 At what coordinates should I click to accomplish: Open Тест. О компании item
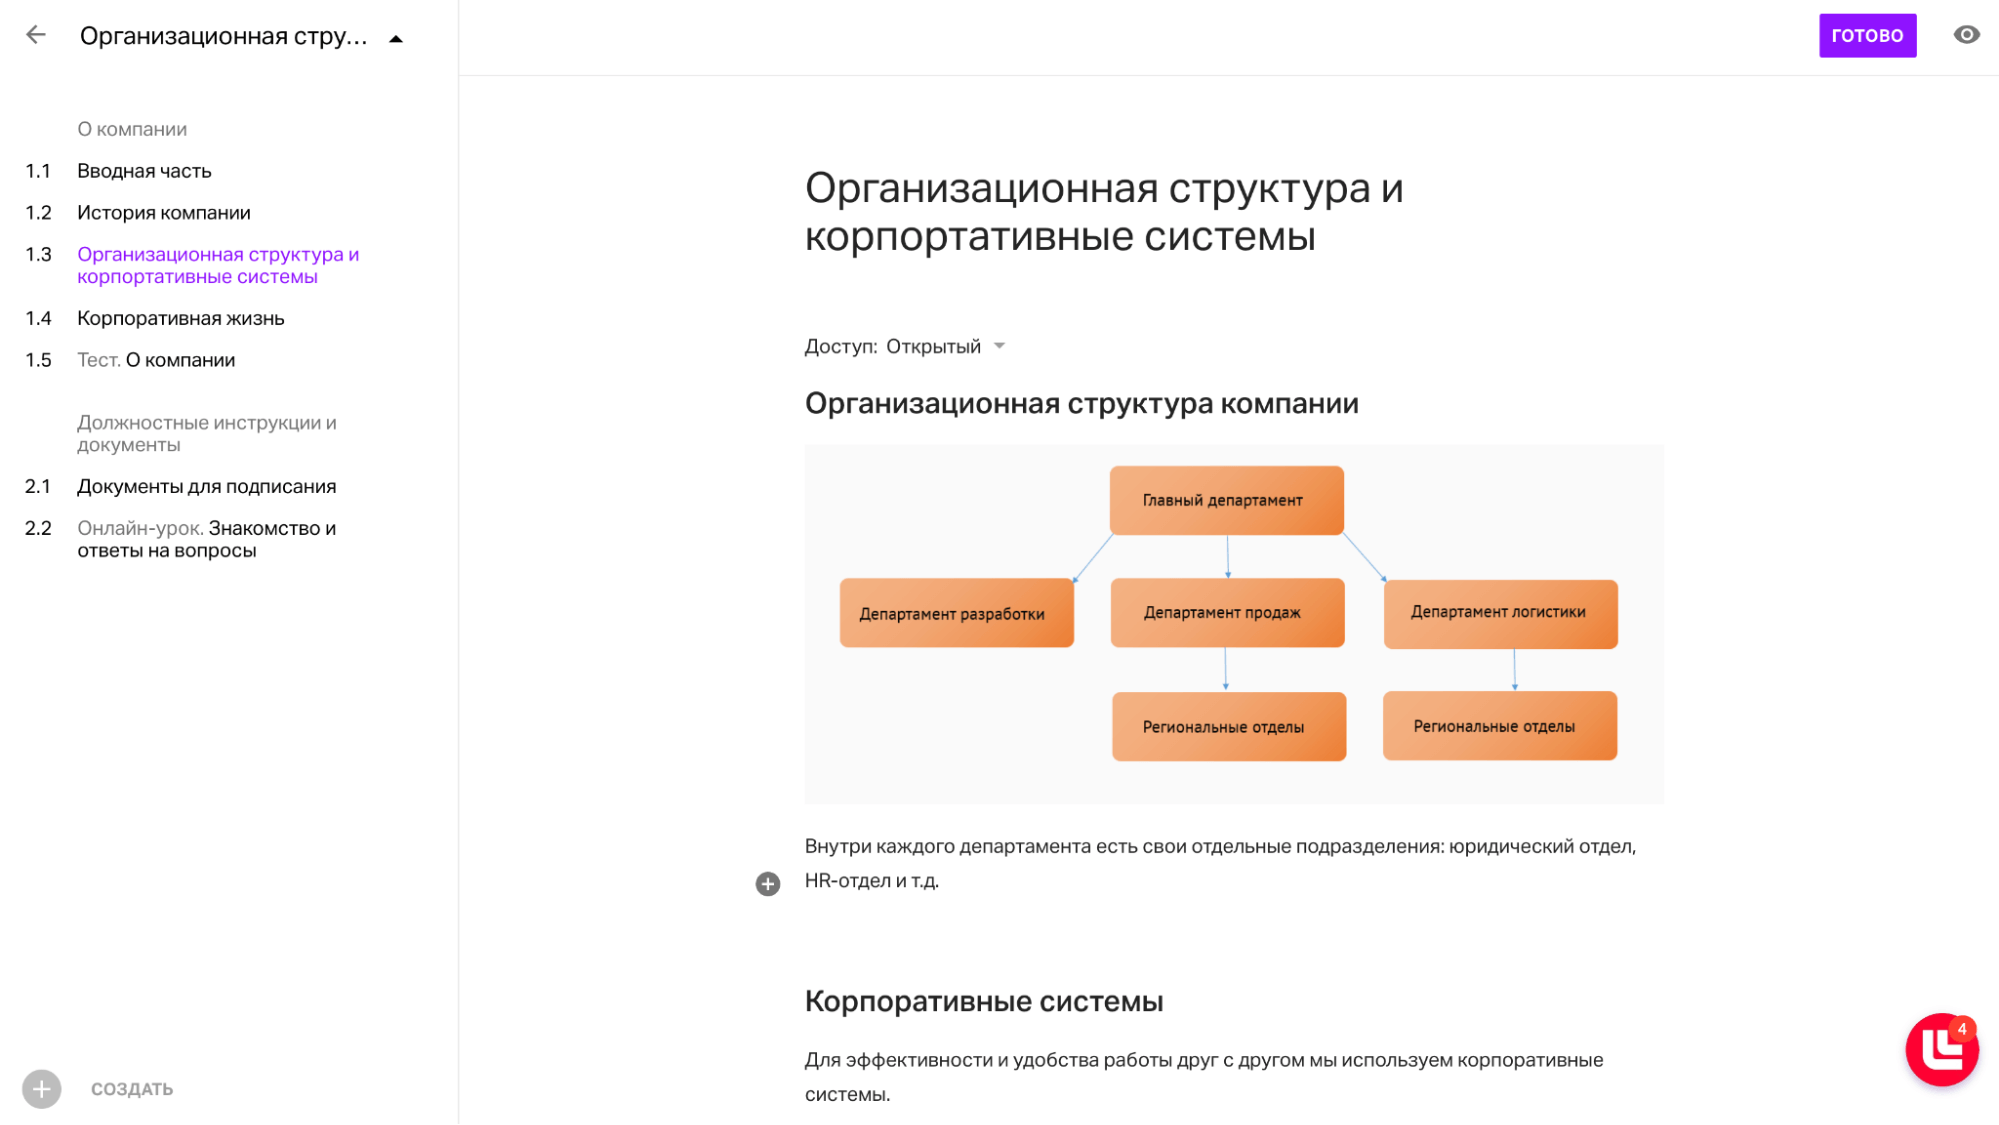point(157,360)
